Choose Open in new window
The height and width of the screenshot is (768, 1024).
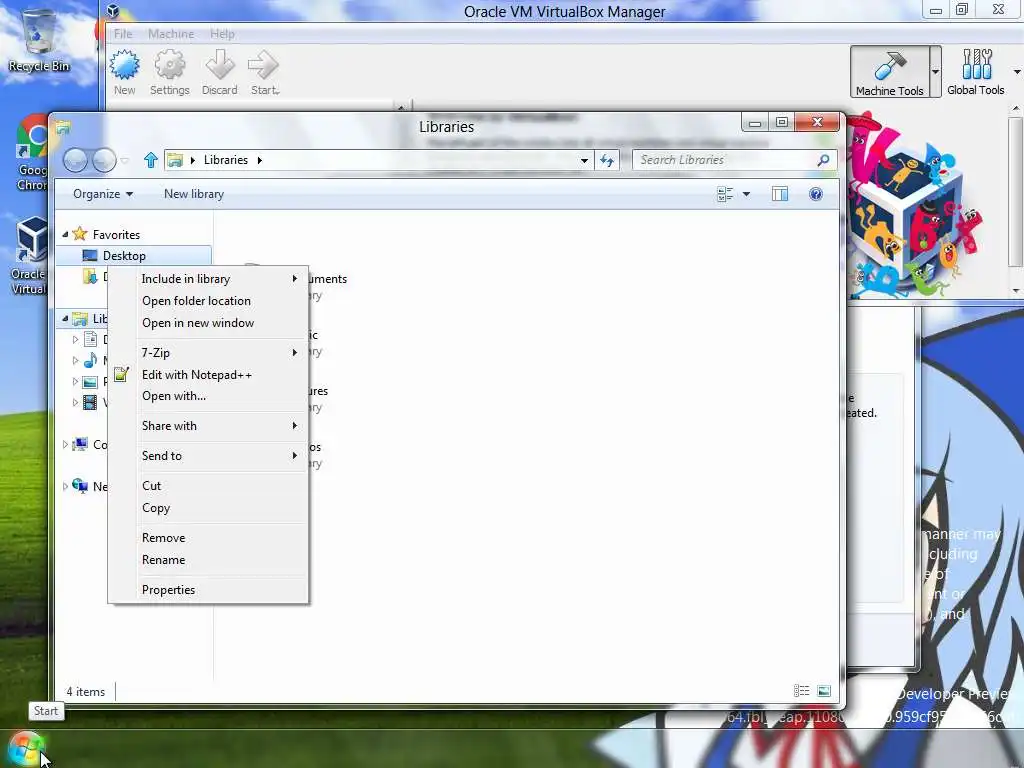[x=208, y=323]
